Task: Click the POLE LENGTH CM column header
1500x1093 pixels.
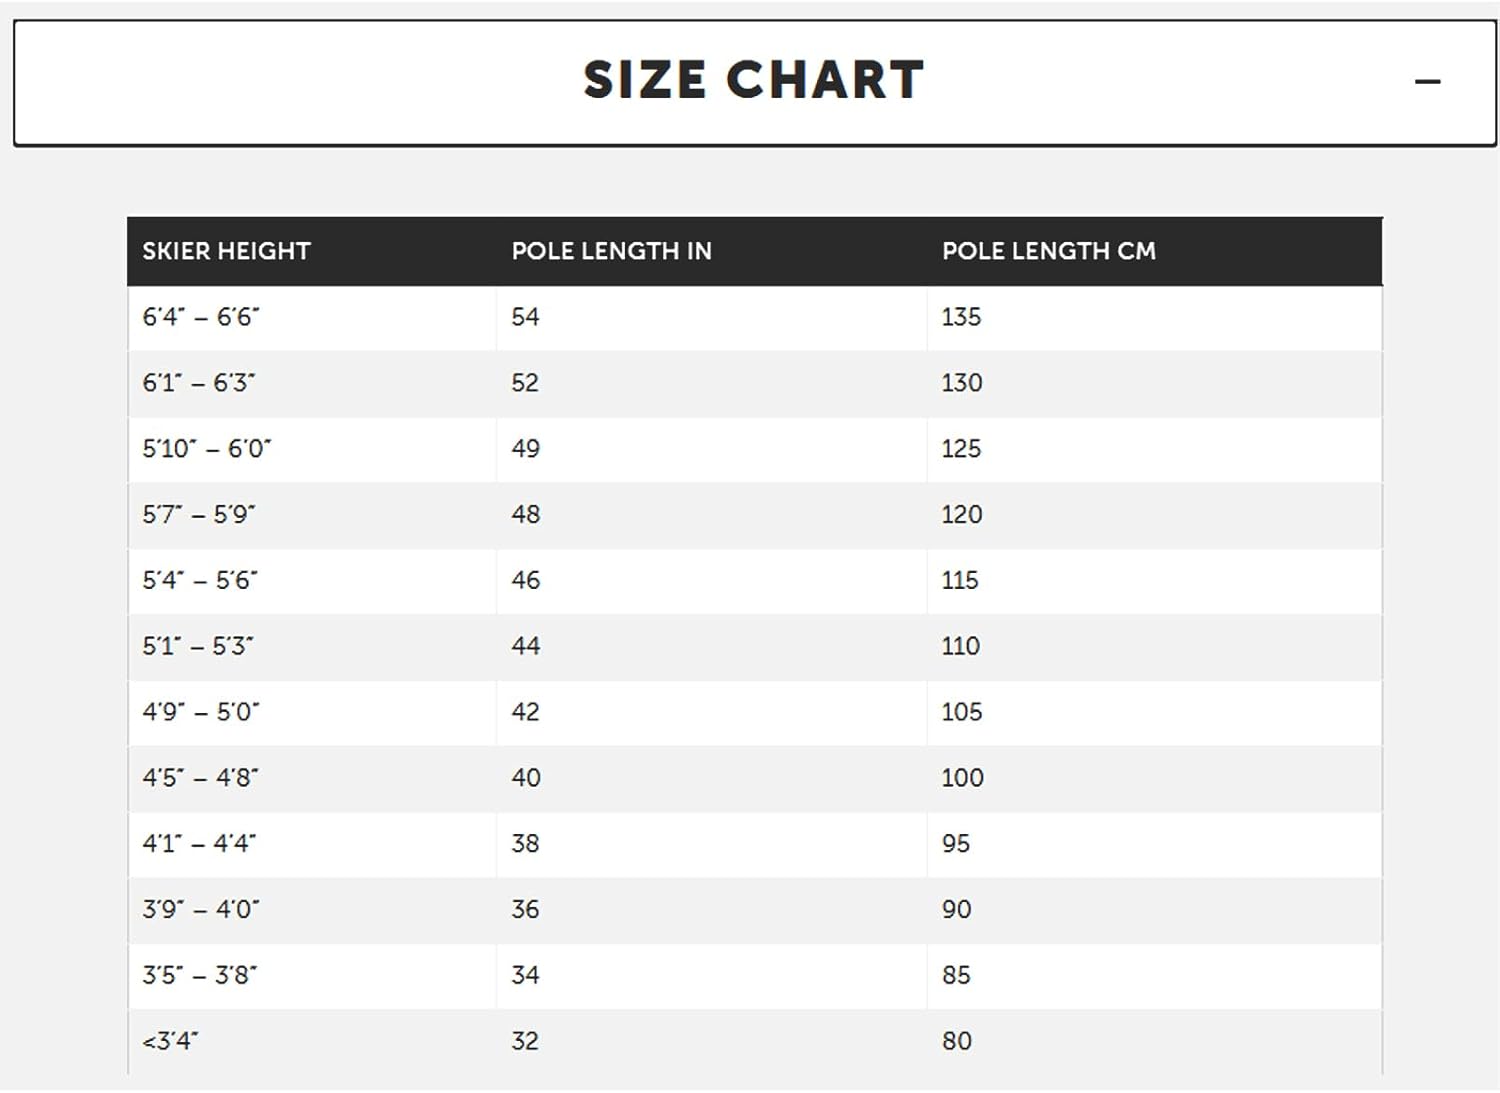Action: click(x=1048, y=251)
